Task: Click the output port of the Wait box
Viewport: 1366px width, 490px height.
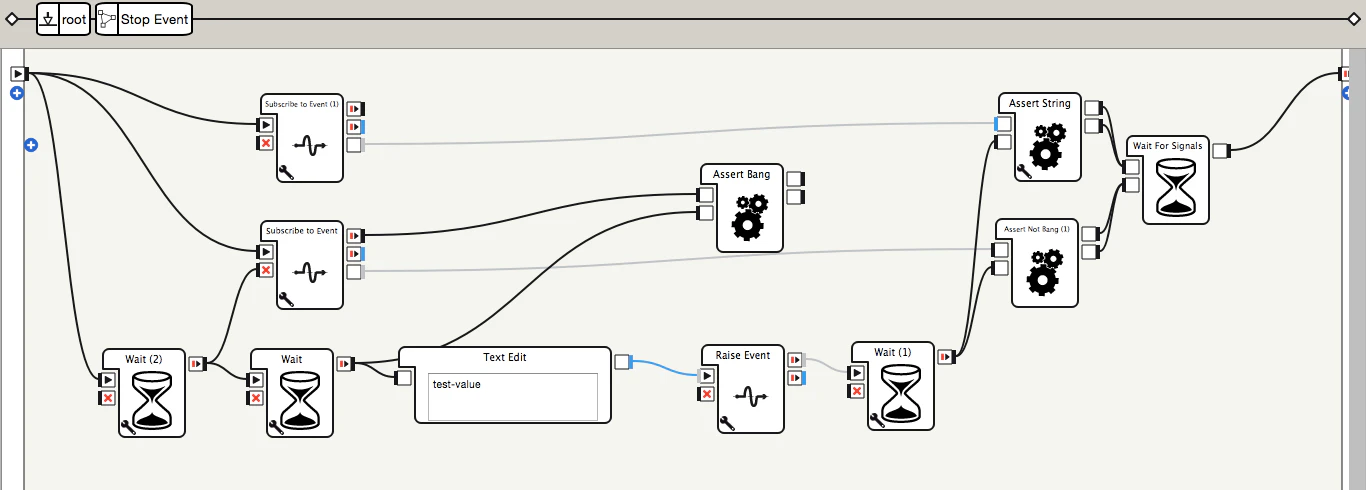Action: point(344,364)
